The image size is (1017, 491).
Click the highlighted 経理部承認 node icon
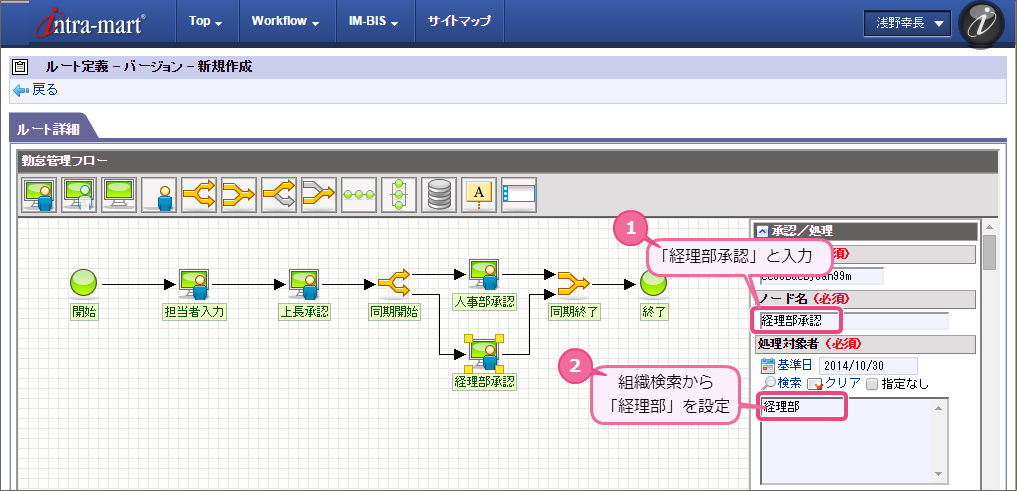pyautogui.click(x=485, y=355)
